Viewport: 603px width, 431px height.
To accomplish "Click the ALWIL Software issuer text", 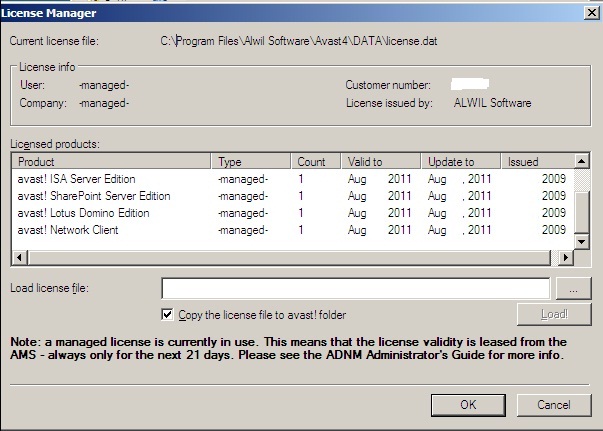I will 492,103.
